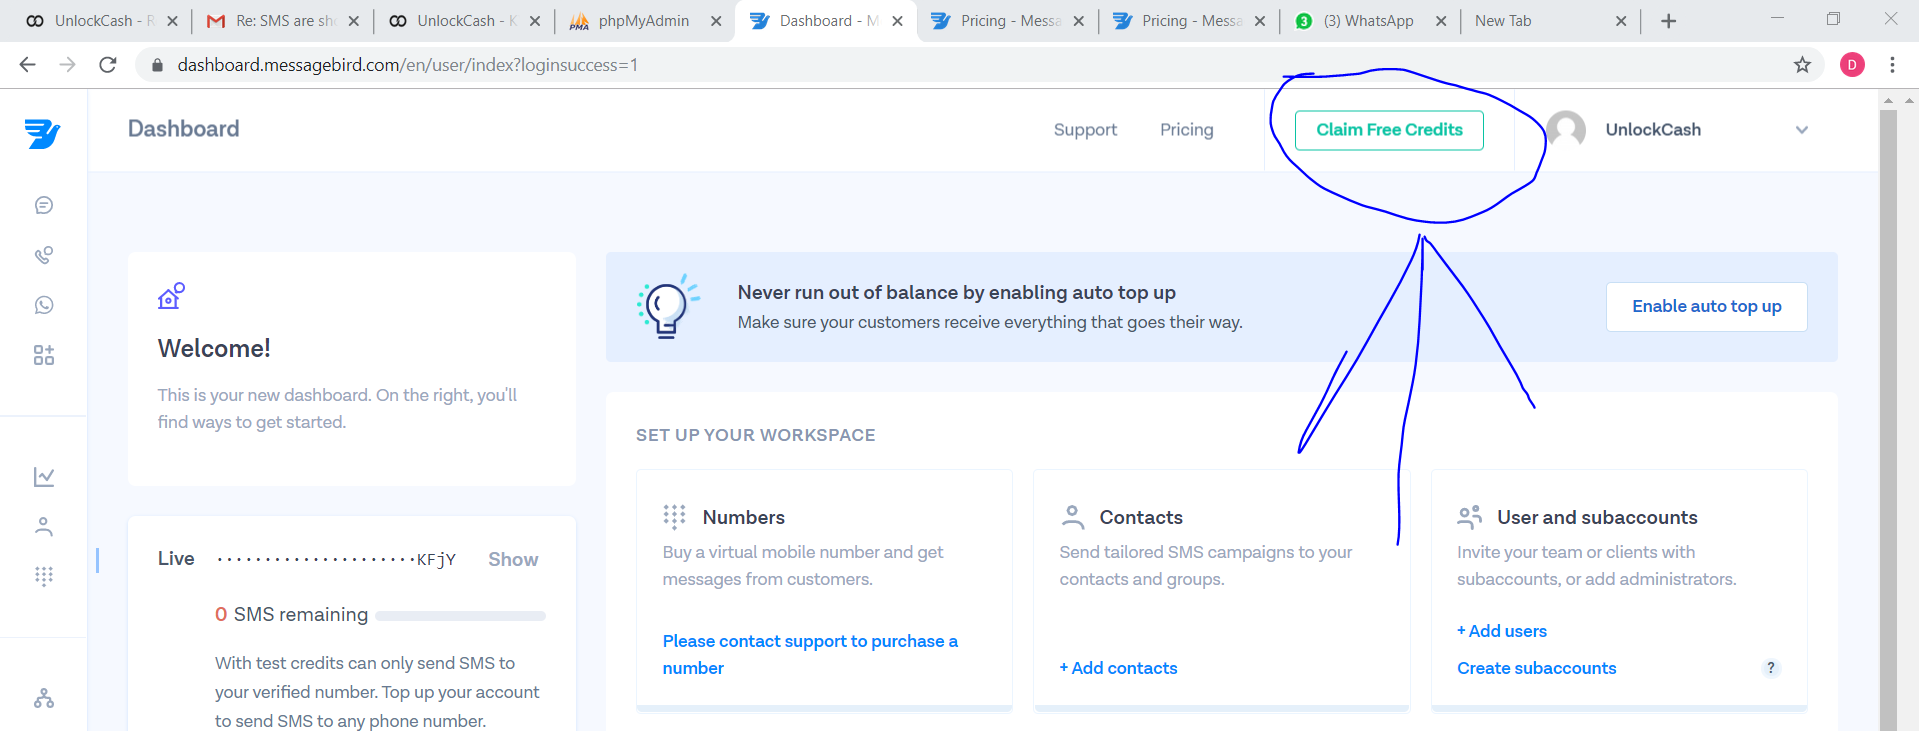Click + Add users link
The height and width of the screenshot is (731, 1919).
[1502, 631]
